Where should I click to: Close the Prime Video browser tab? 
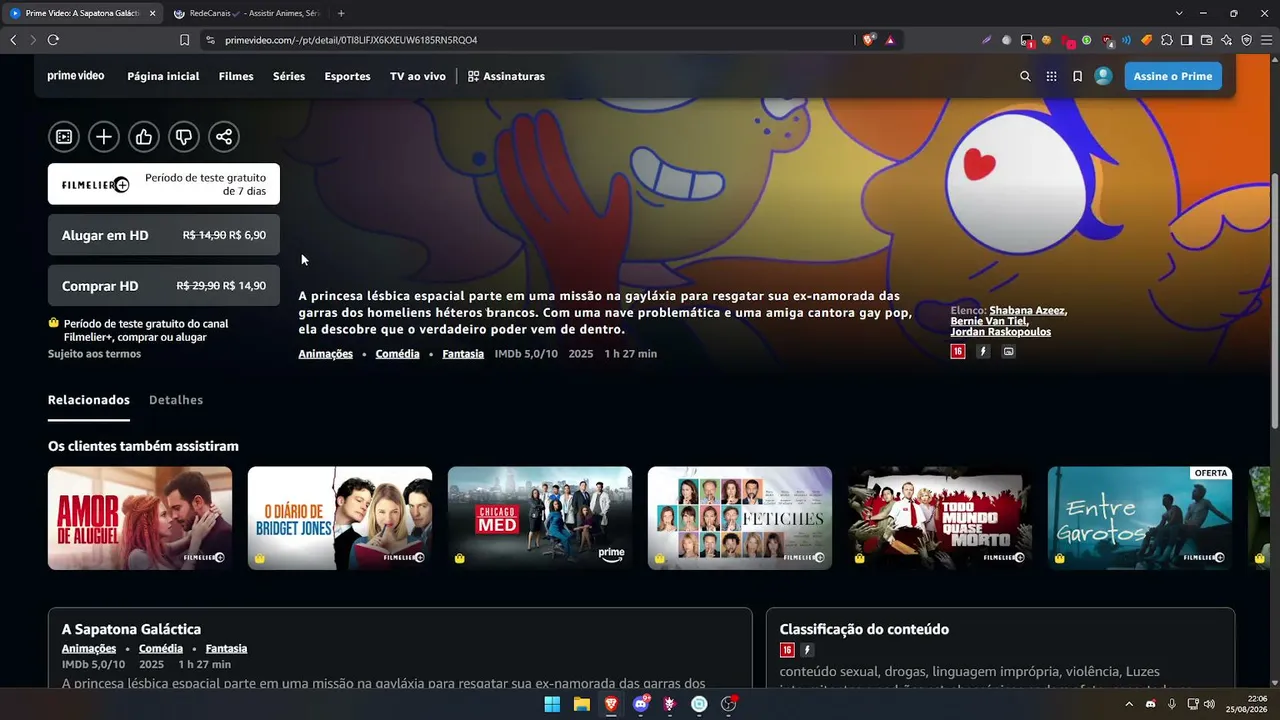click(x=152, y=13)
